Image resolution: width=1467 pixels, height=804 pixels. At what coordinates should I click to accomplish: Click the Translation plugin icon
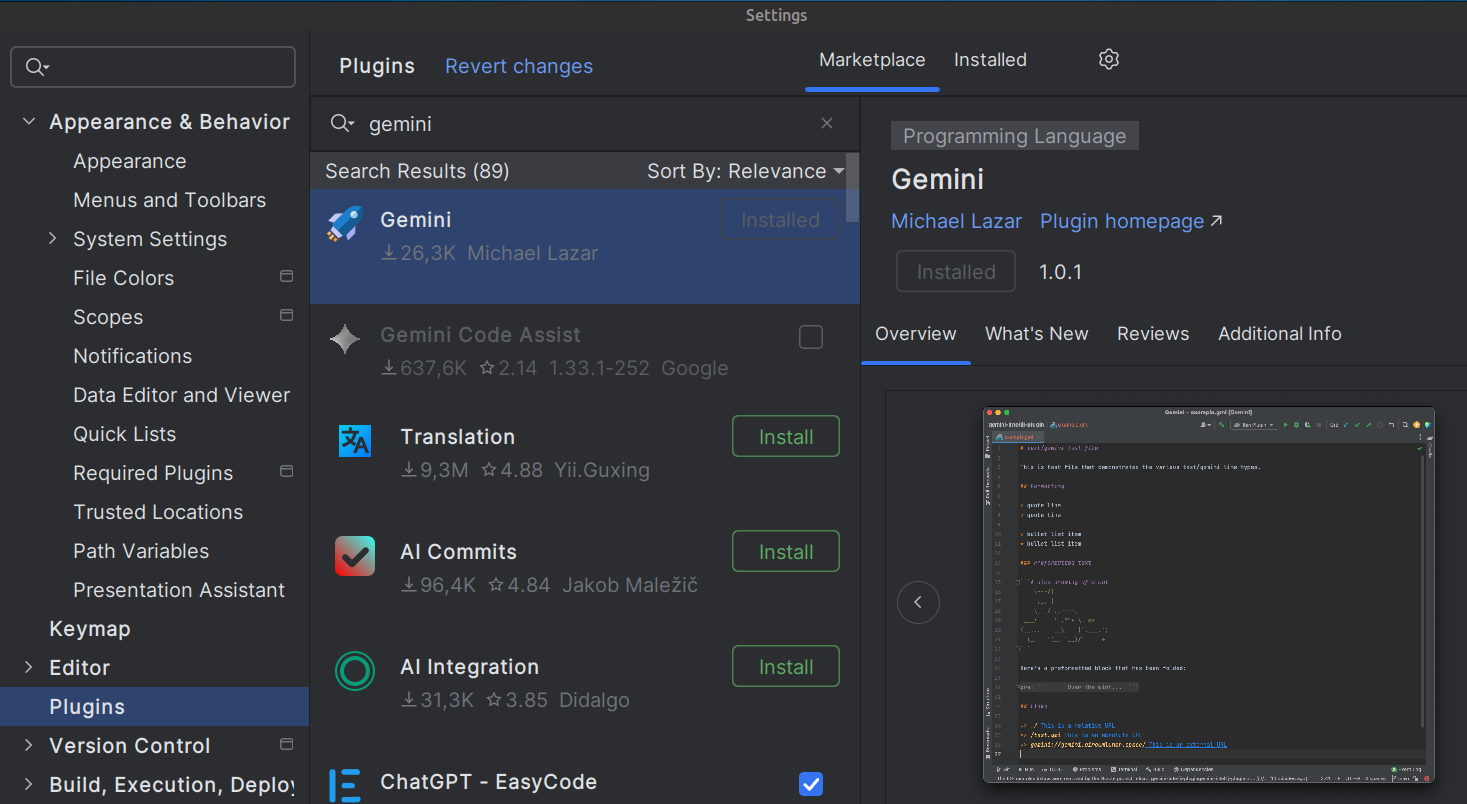click(355, 441)
